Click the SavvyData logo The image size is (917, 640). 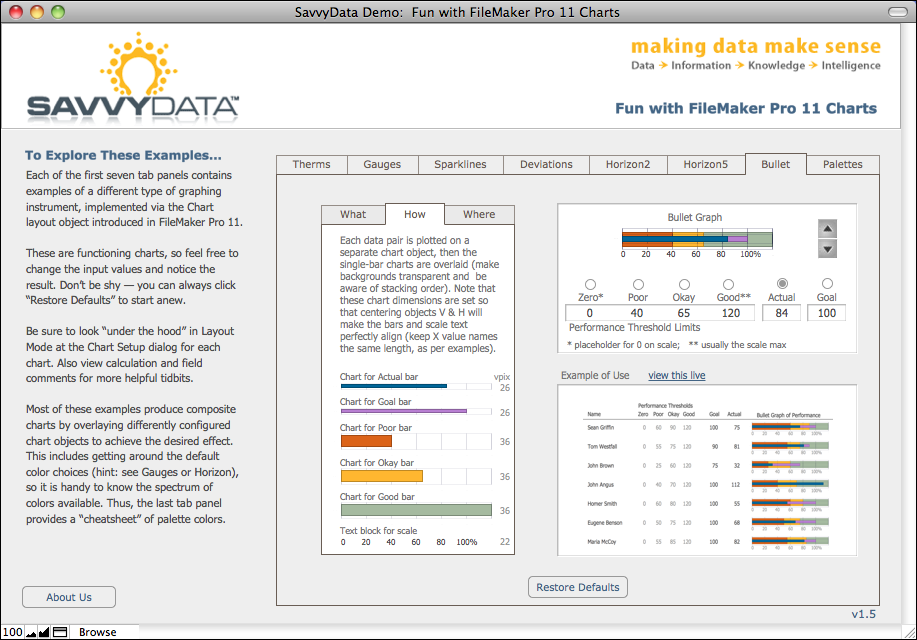pos(133,77)
